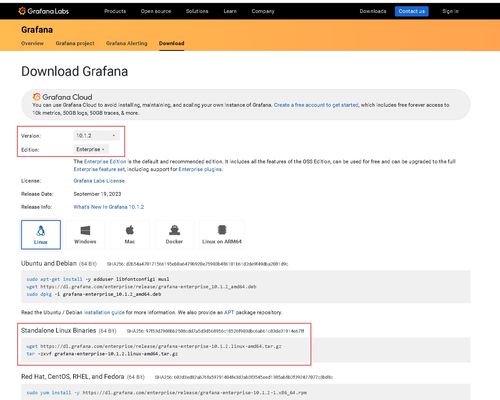This screenshot has height=400, width=500.
Task: Click the Download Grafana page title
Action: click(74, 71)
